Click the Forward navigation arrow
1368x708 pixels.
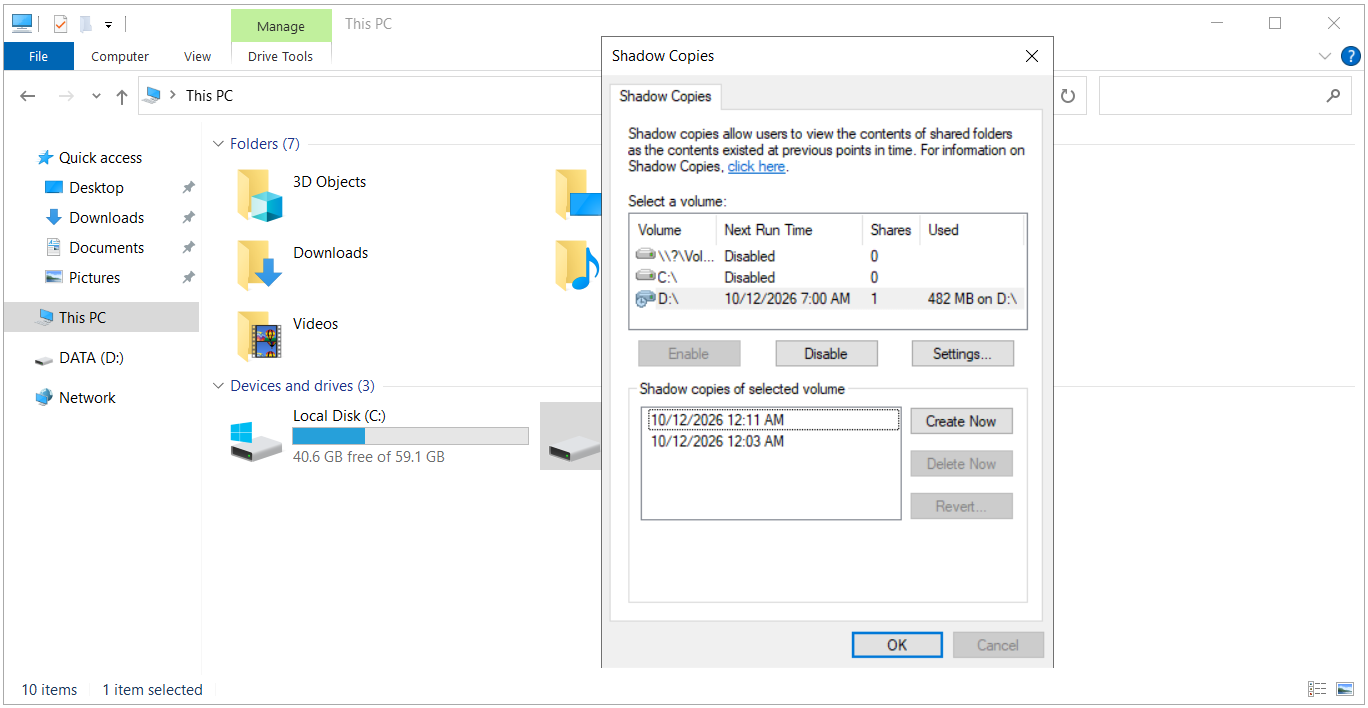tap(66, 96)
